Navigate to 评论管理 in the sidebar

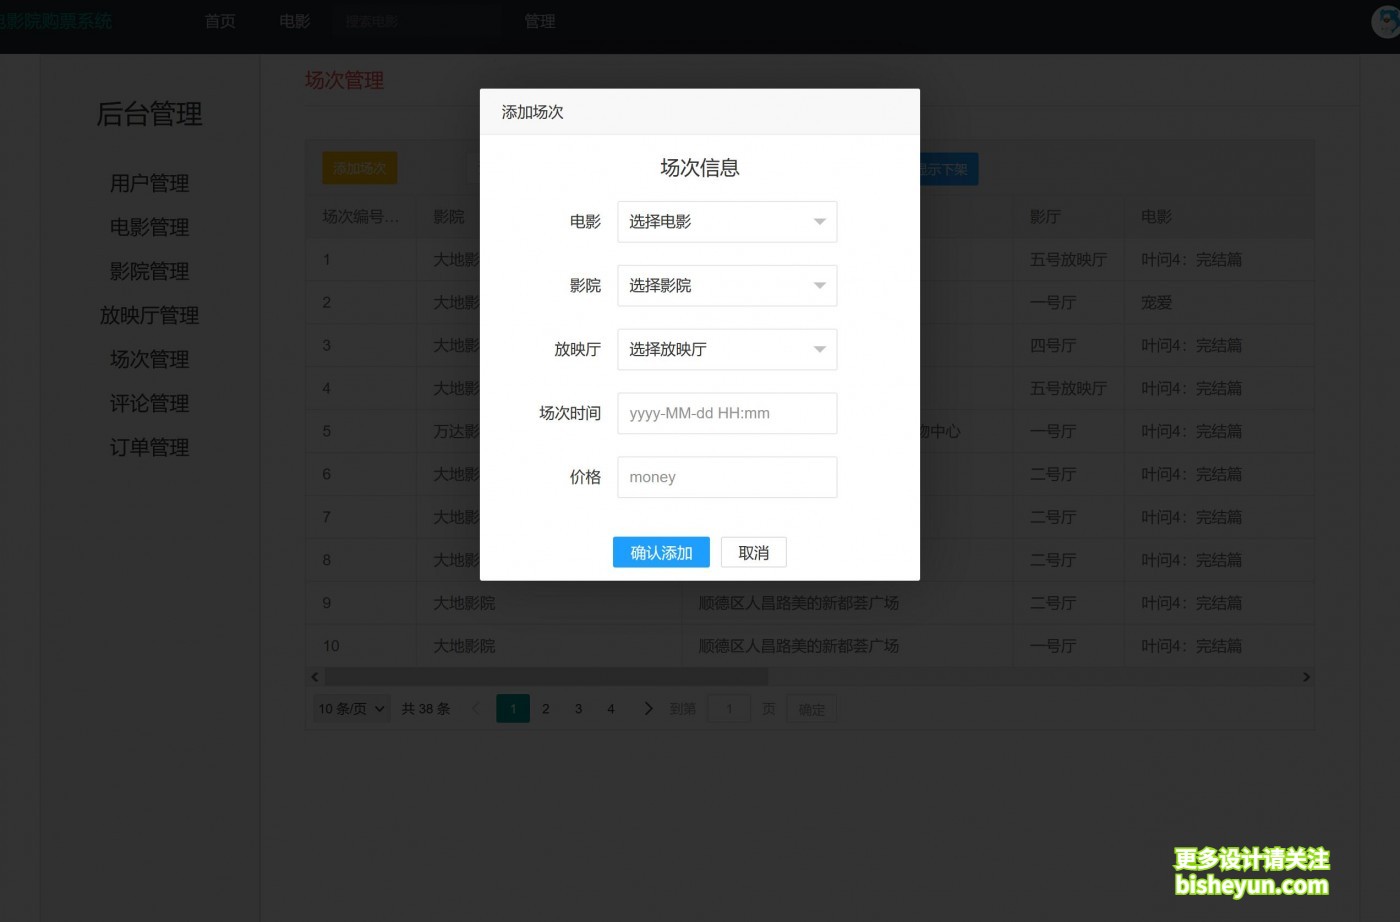149,404
